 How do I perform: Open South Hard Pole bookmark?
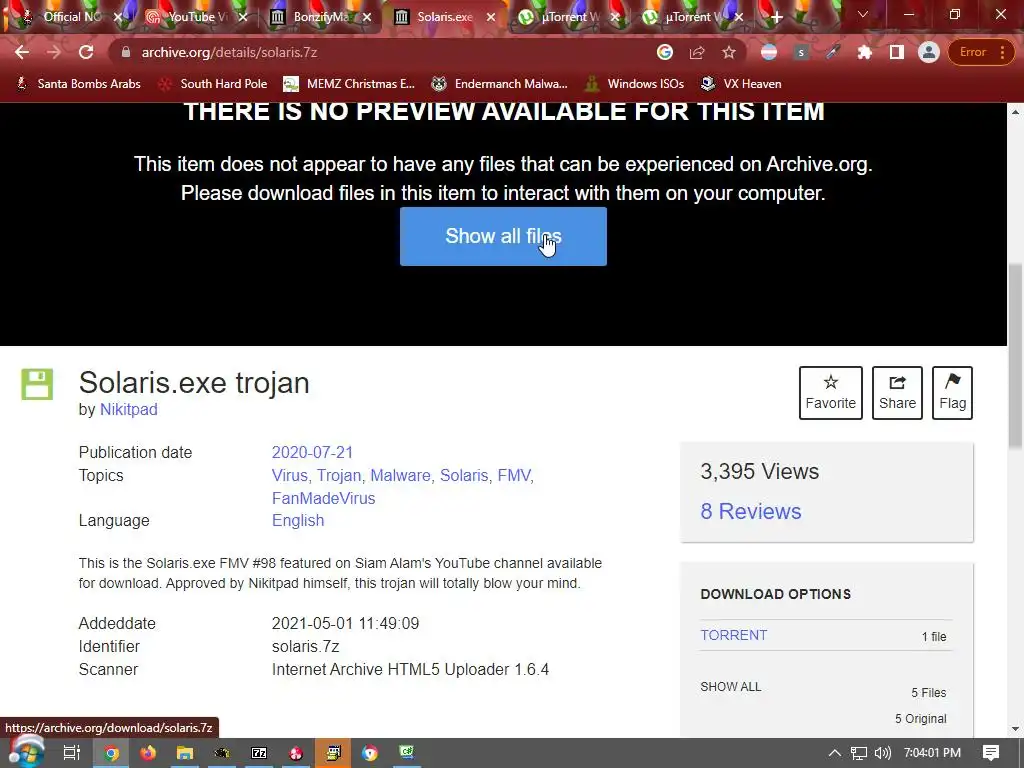click(214, 84)
